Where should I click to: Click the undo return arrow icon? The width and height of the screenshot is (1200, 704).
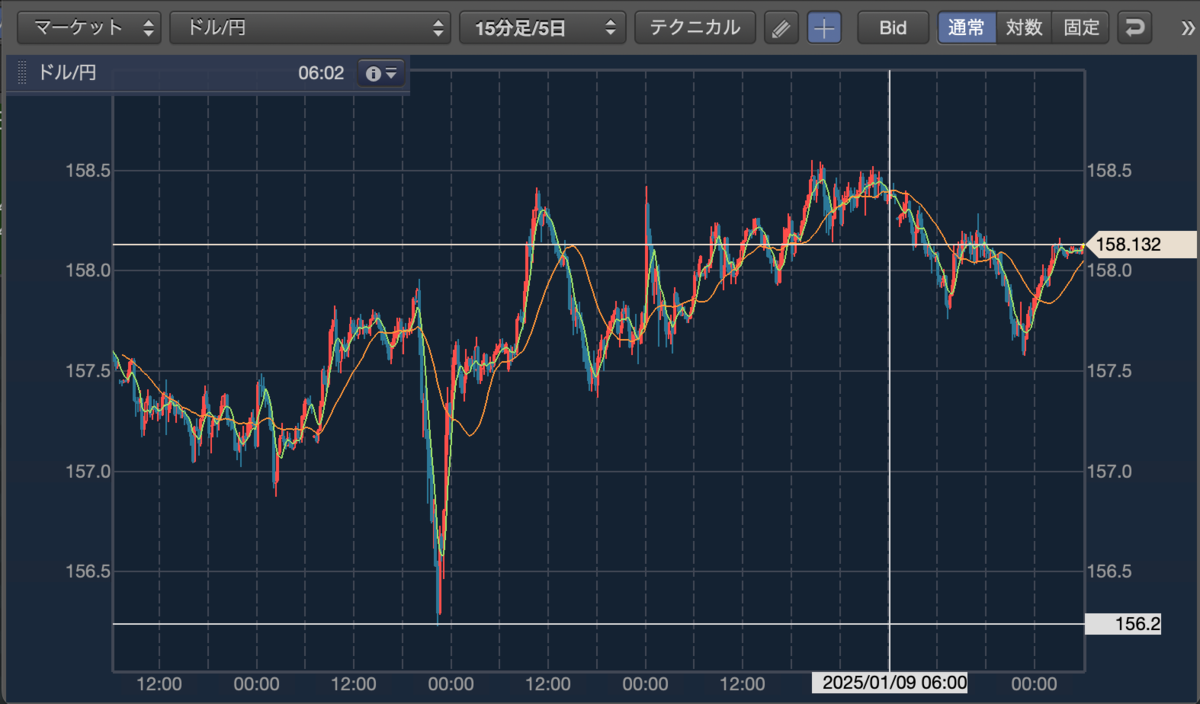point(1135,28)
